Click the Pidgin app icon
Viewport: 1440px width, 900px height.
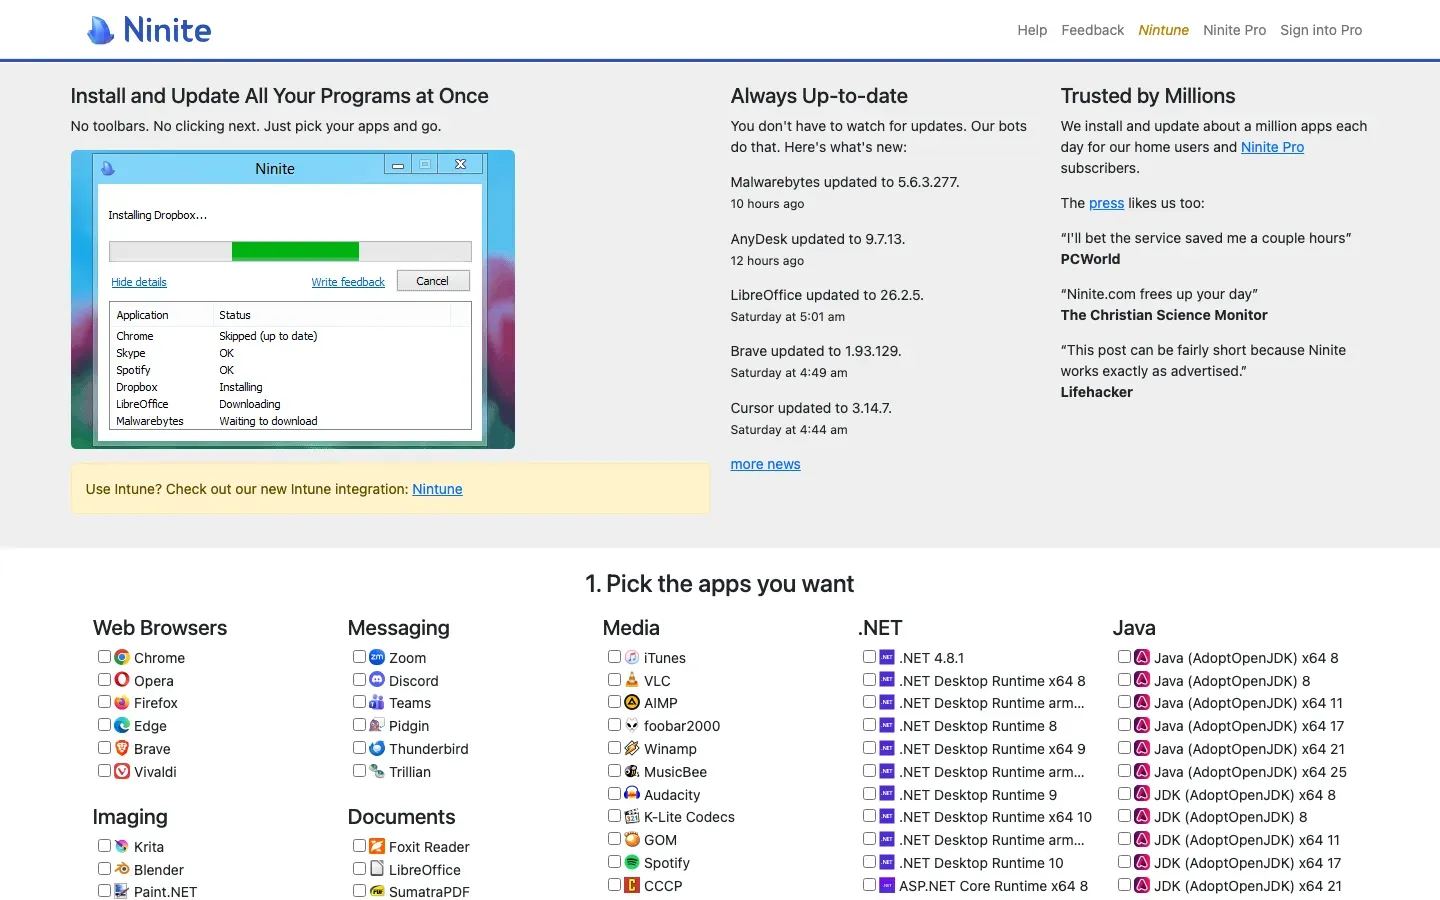[x=377, y=725]
